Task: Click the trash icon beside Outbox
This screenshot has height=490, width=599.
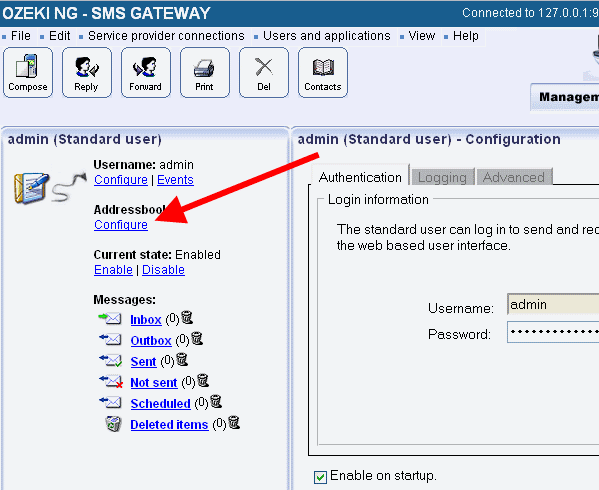Action: click(x=197, y=338)
